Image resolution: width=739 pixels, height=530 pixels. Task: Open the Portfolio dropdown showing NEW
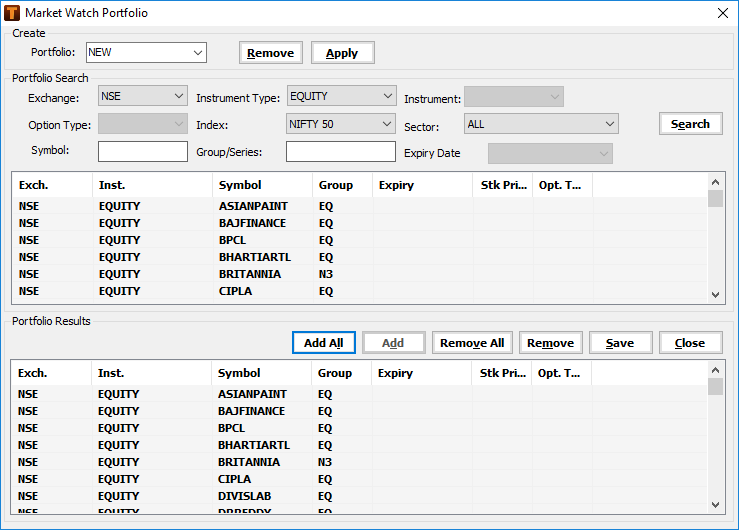point(146,52)
